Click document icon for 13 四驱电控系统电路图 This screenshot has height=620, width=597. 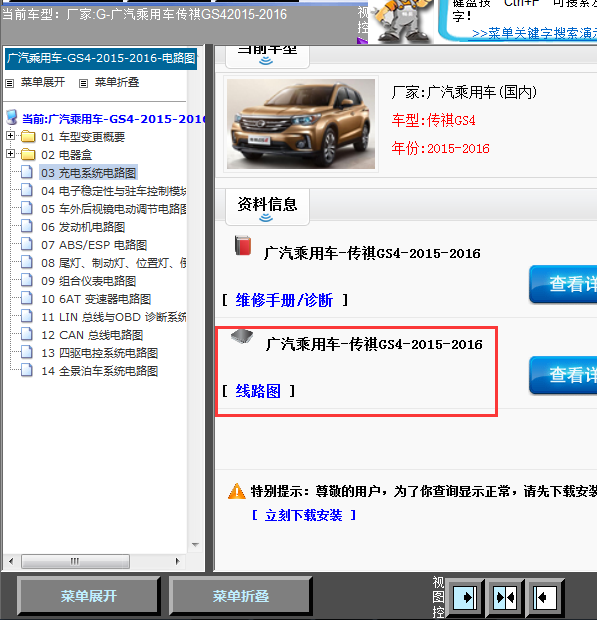click(27, 352)
